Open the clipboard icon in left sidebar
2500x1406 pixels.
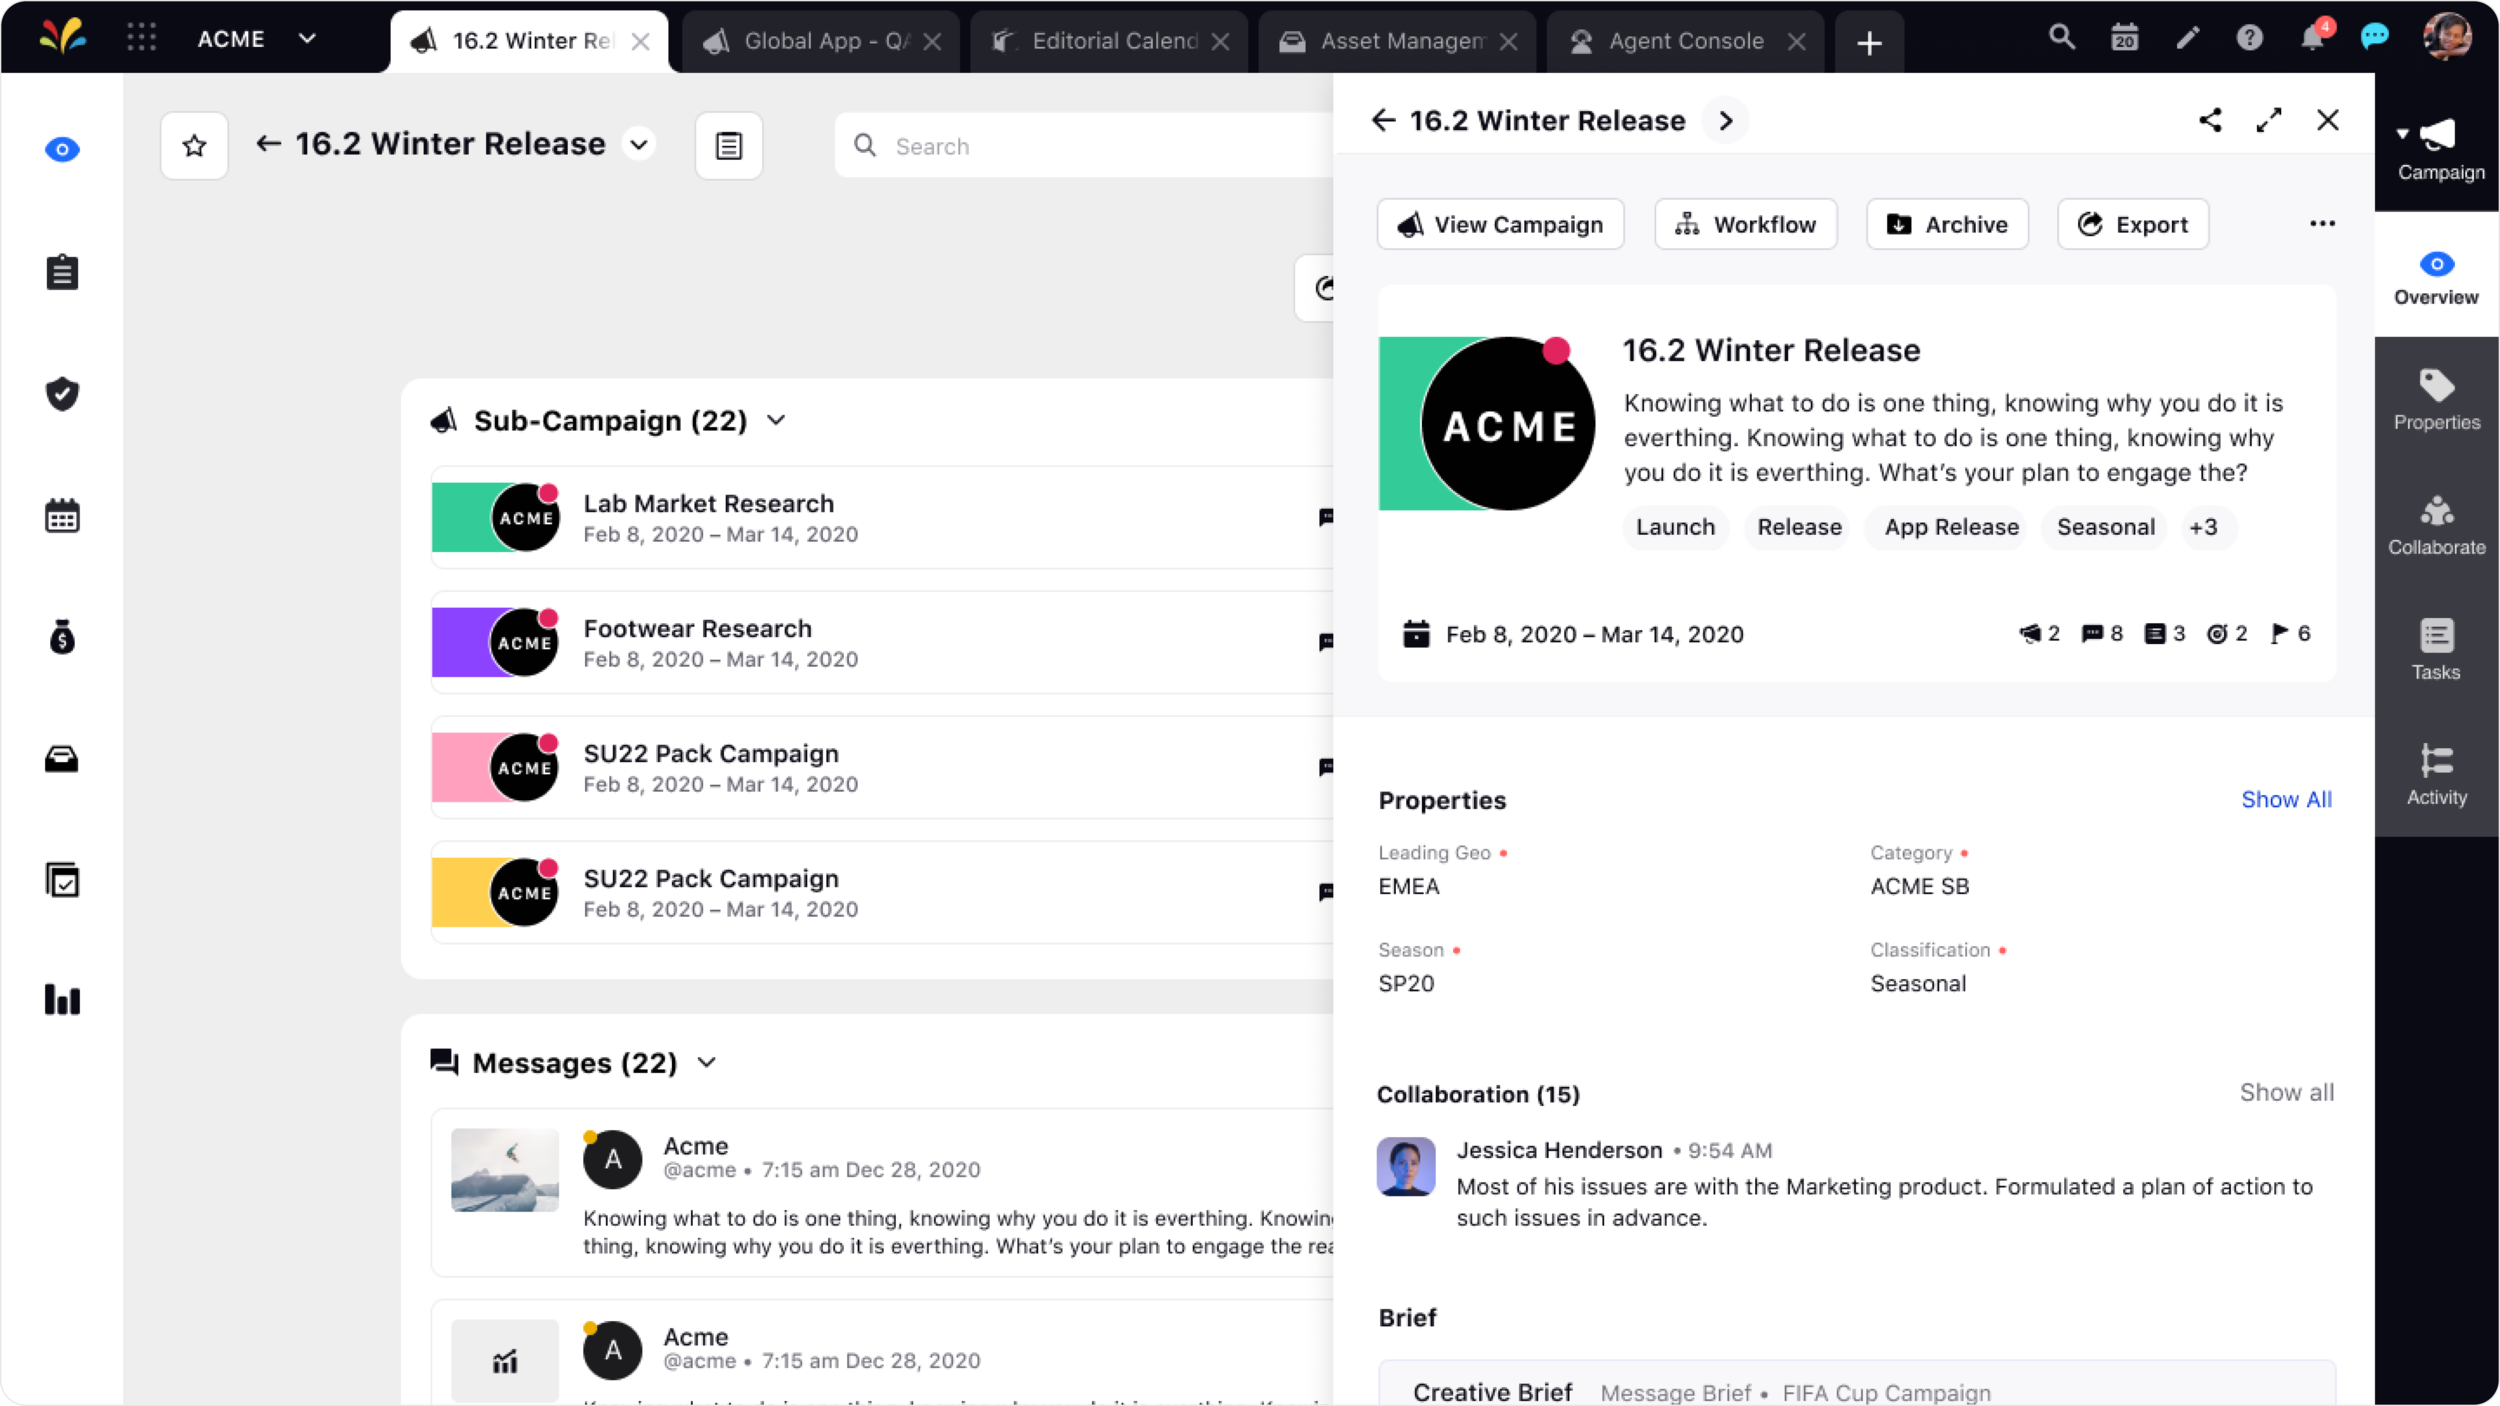(x=62, y=272)
